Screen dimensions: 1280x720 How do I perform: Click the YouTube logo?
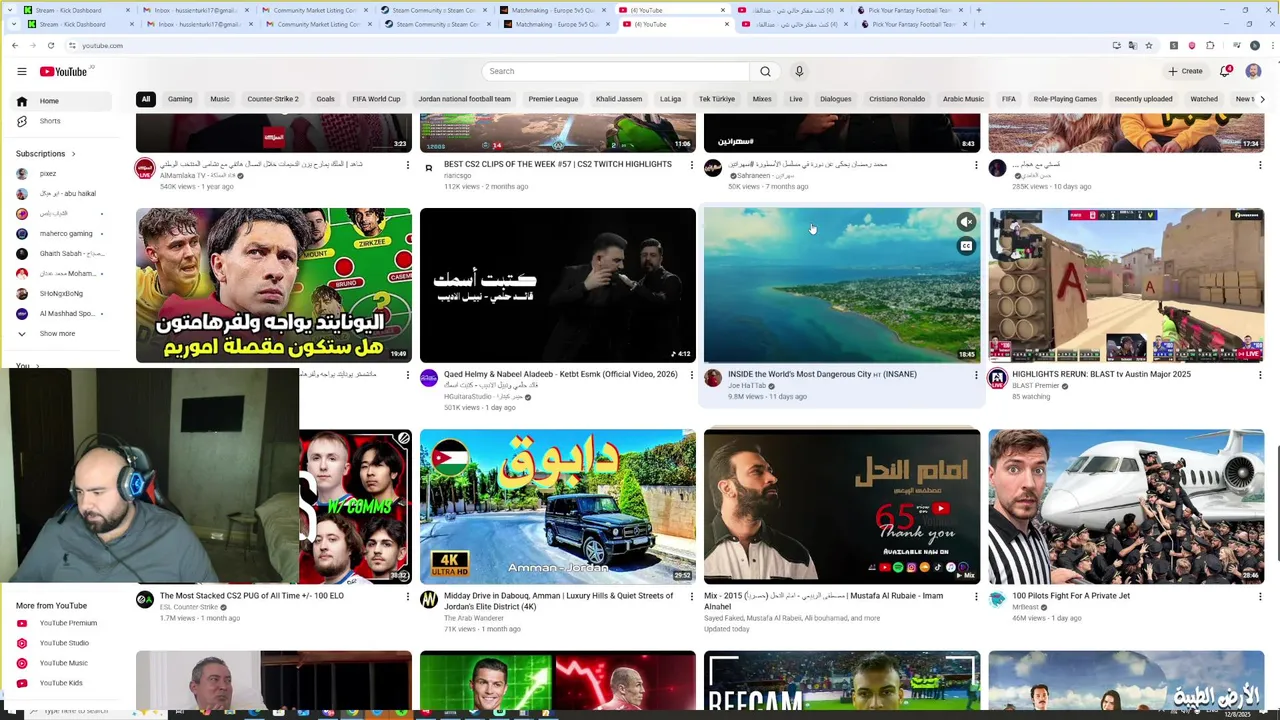[x=66, y=71]
